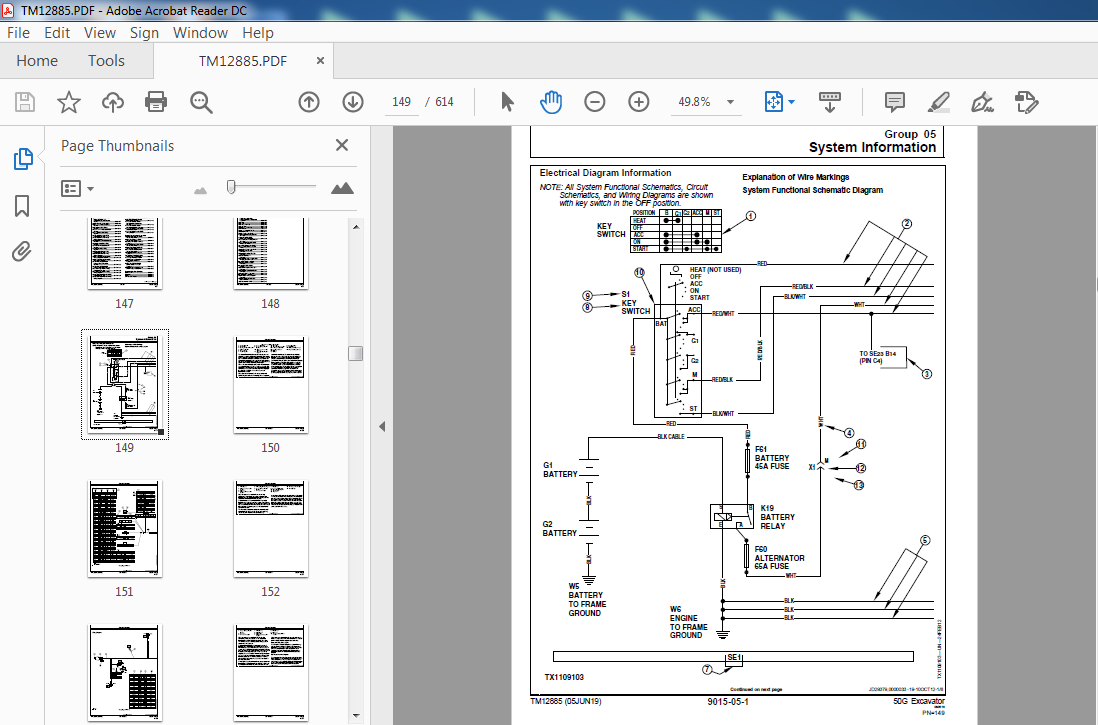The width and height of the screenshot is (1098, 725).
Task: Select page 152 thumbnail
Action: [x=271, y=529]
